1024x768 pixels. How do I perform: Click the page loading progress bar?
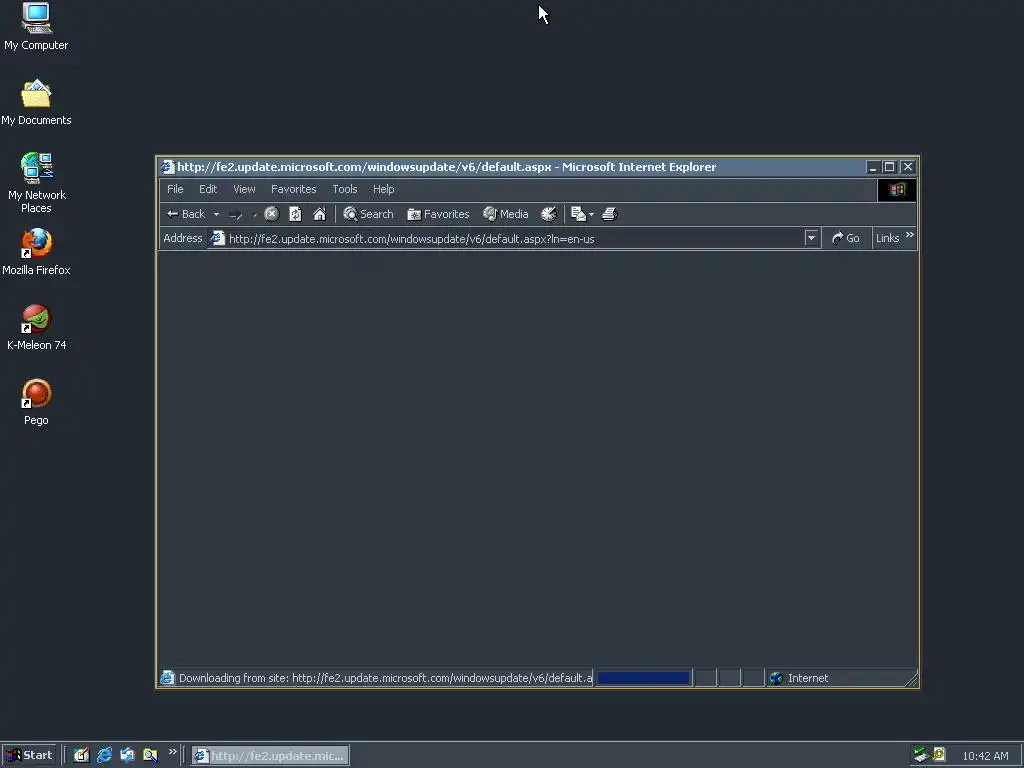[x=643, y=678]
